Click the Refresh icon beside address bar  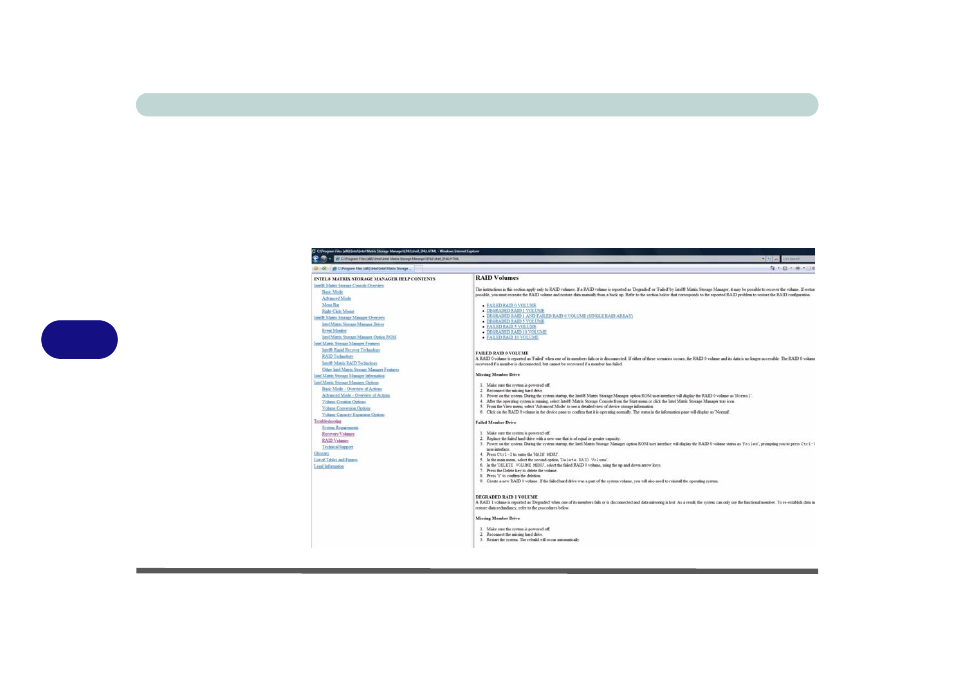(769, 259)
